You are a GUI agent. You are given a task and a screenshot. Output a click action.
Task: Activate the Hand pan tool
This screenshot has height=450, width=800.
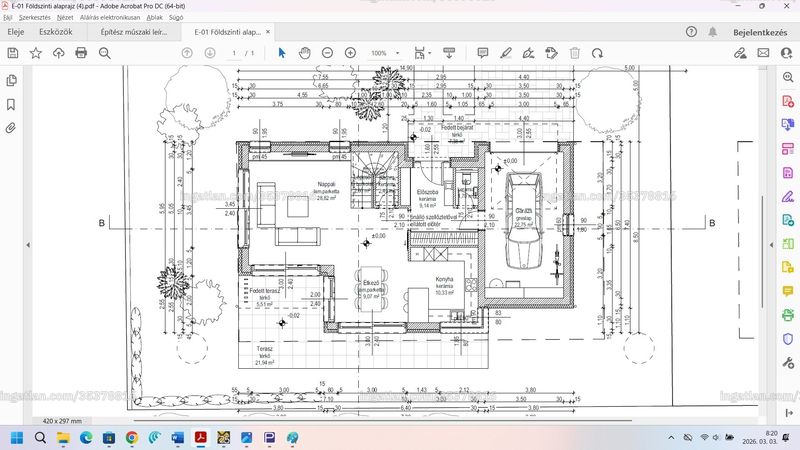[305, 53]
